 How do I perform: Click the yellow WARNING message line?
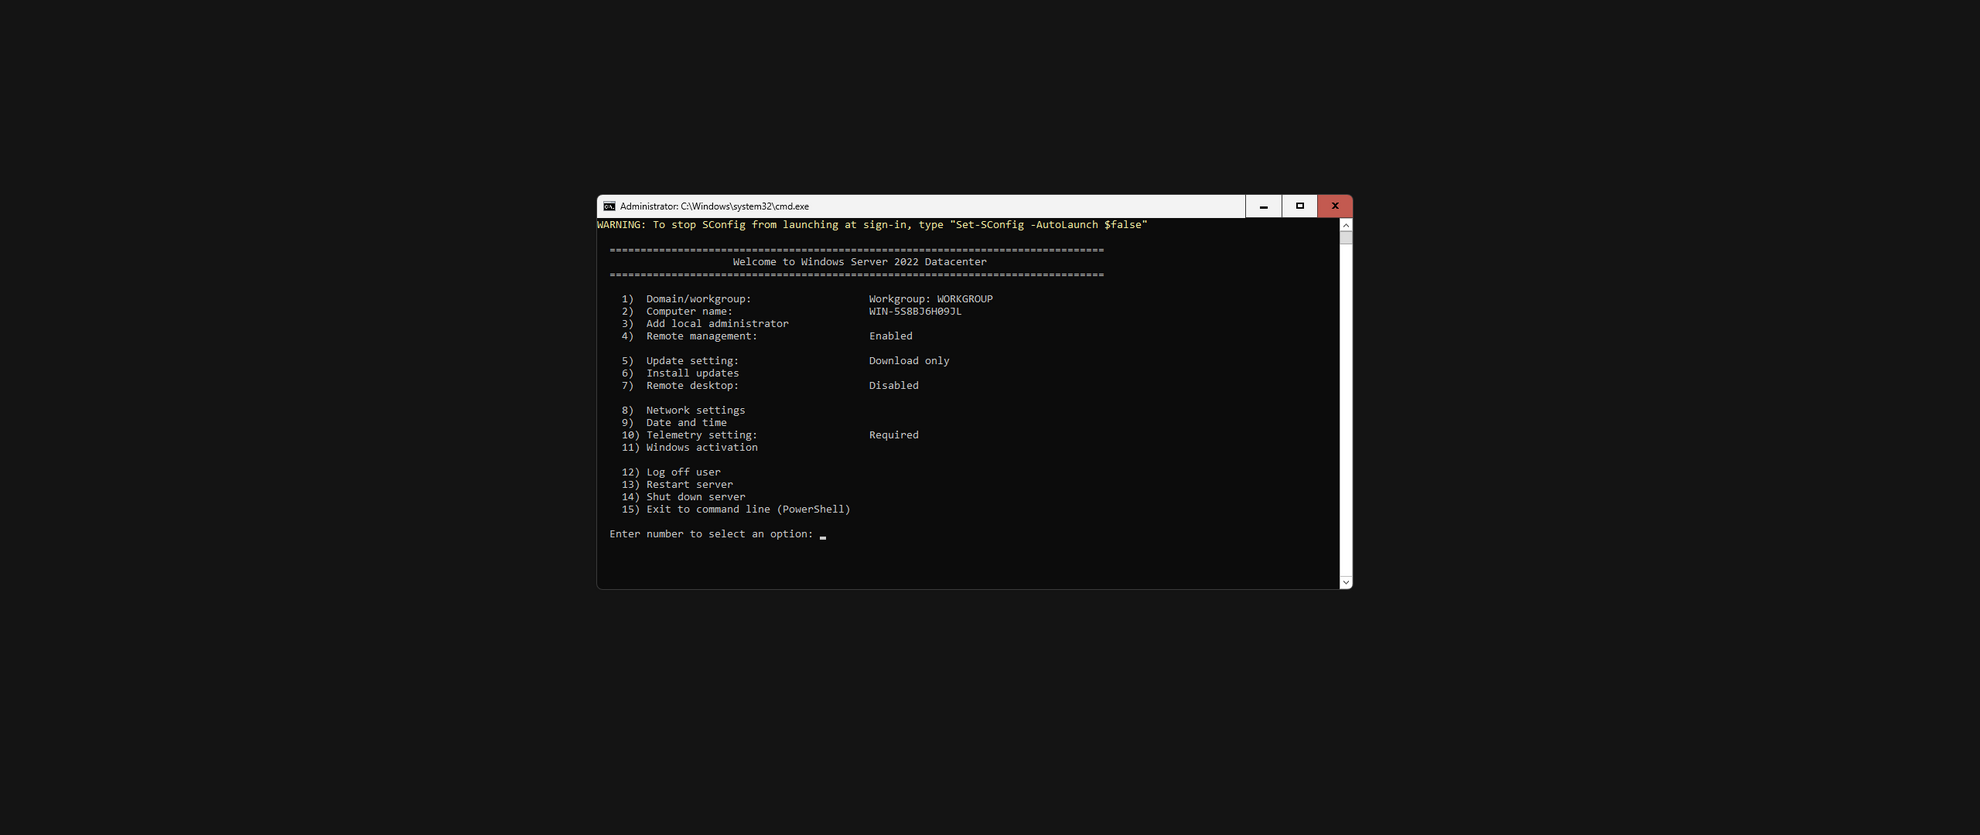(x=872, y=225)
